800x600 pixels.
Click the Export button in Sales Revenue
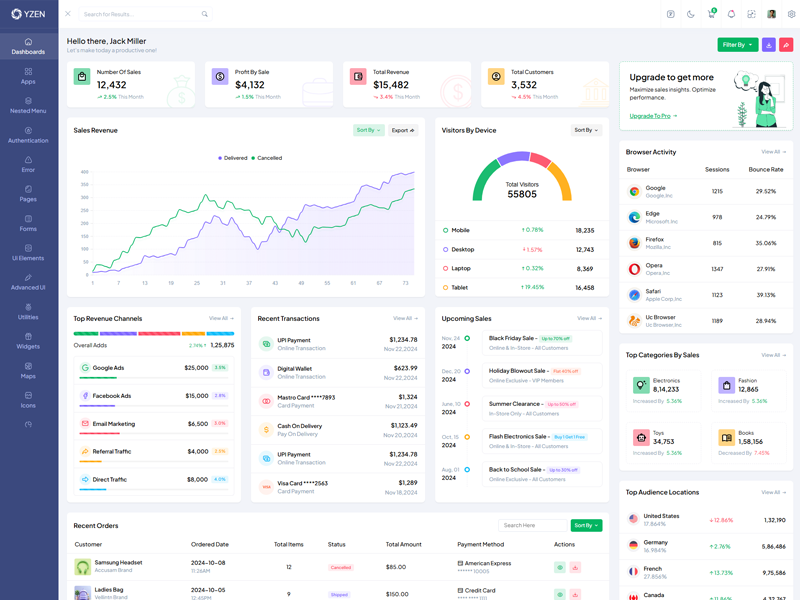pos(403,130)
